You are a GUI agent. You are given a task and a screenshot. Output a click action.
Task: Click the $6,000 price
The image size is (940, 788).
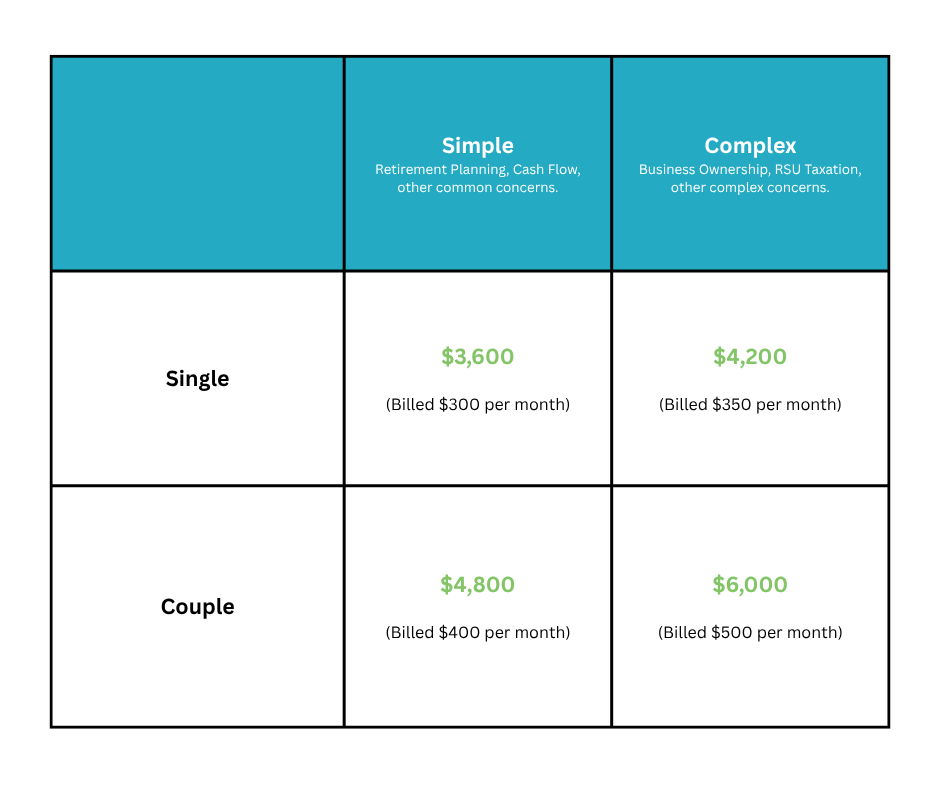coord(749,584)
